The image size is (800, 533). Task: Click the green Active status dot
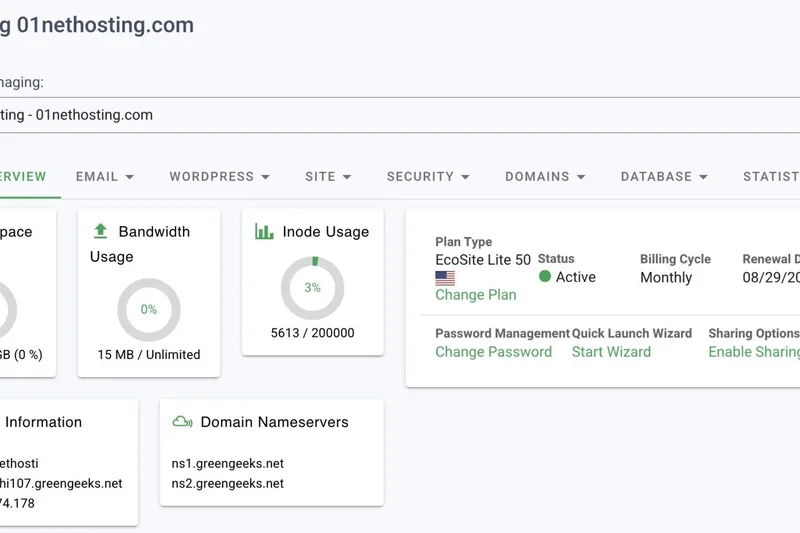545,276
